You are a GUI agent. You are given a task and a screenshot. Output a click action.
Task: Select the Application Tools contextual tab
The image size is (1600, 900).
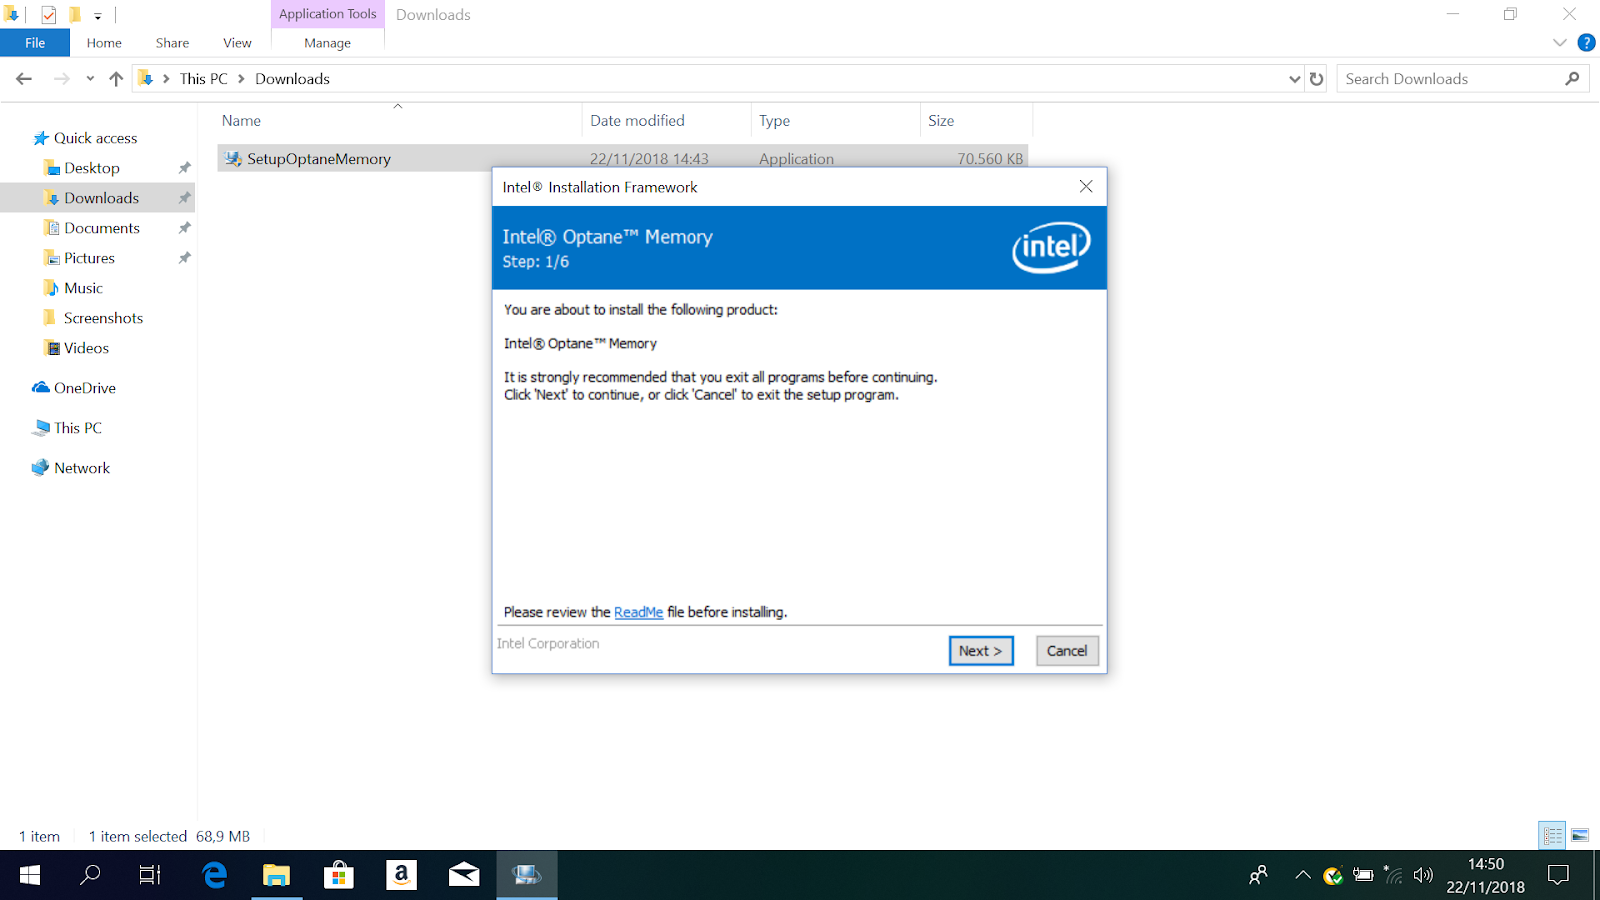click(327, 14)
